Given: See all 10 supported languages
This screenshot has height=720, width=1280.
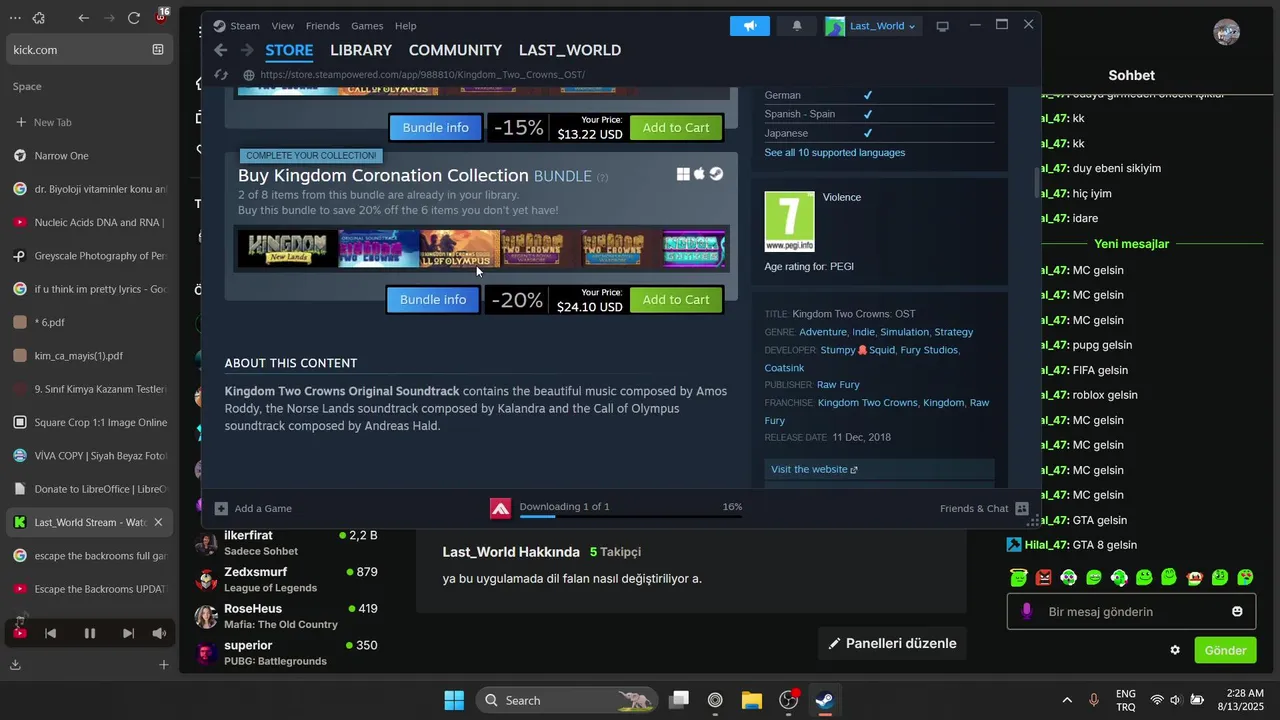Looking at the screenshot, I should pos(835,153).
